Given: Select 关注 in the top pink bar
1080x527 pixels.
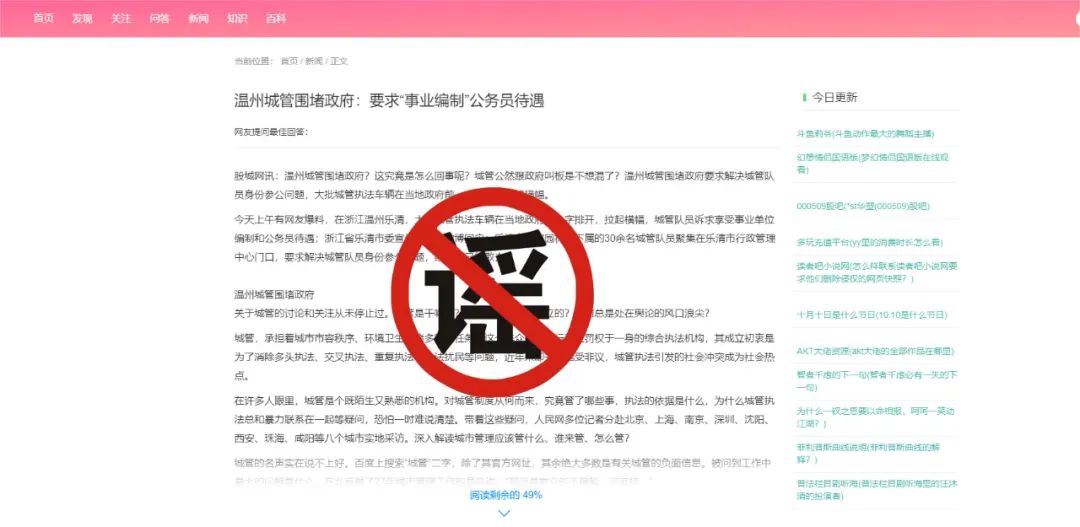Looking at the screenshot, I should [121, 19].
